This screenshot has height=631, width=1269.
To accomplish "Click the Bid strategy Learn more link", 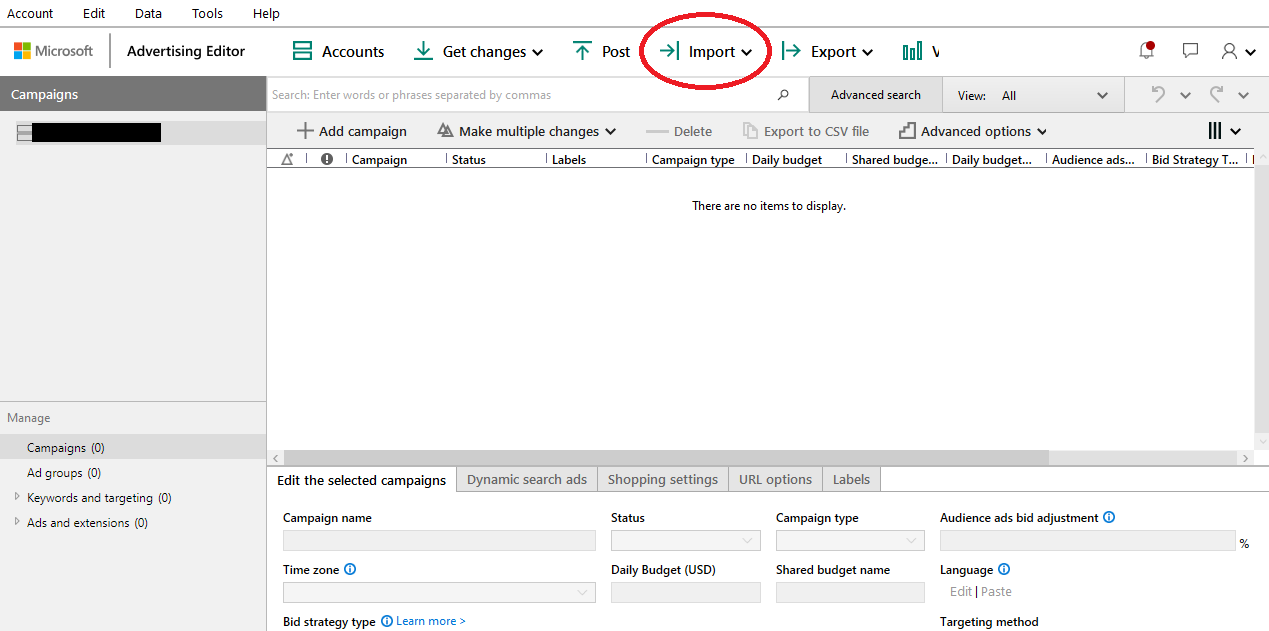I will 431,621.
